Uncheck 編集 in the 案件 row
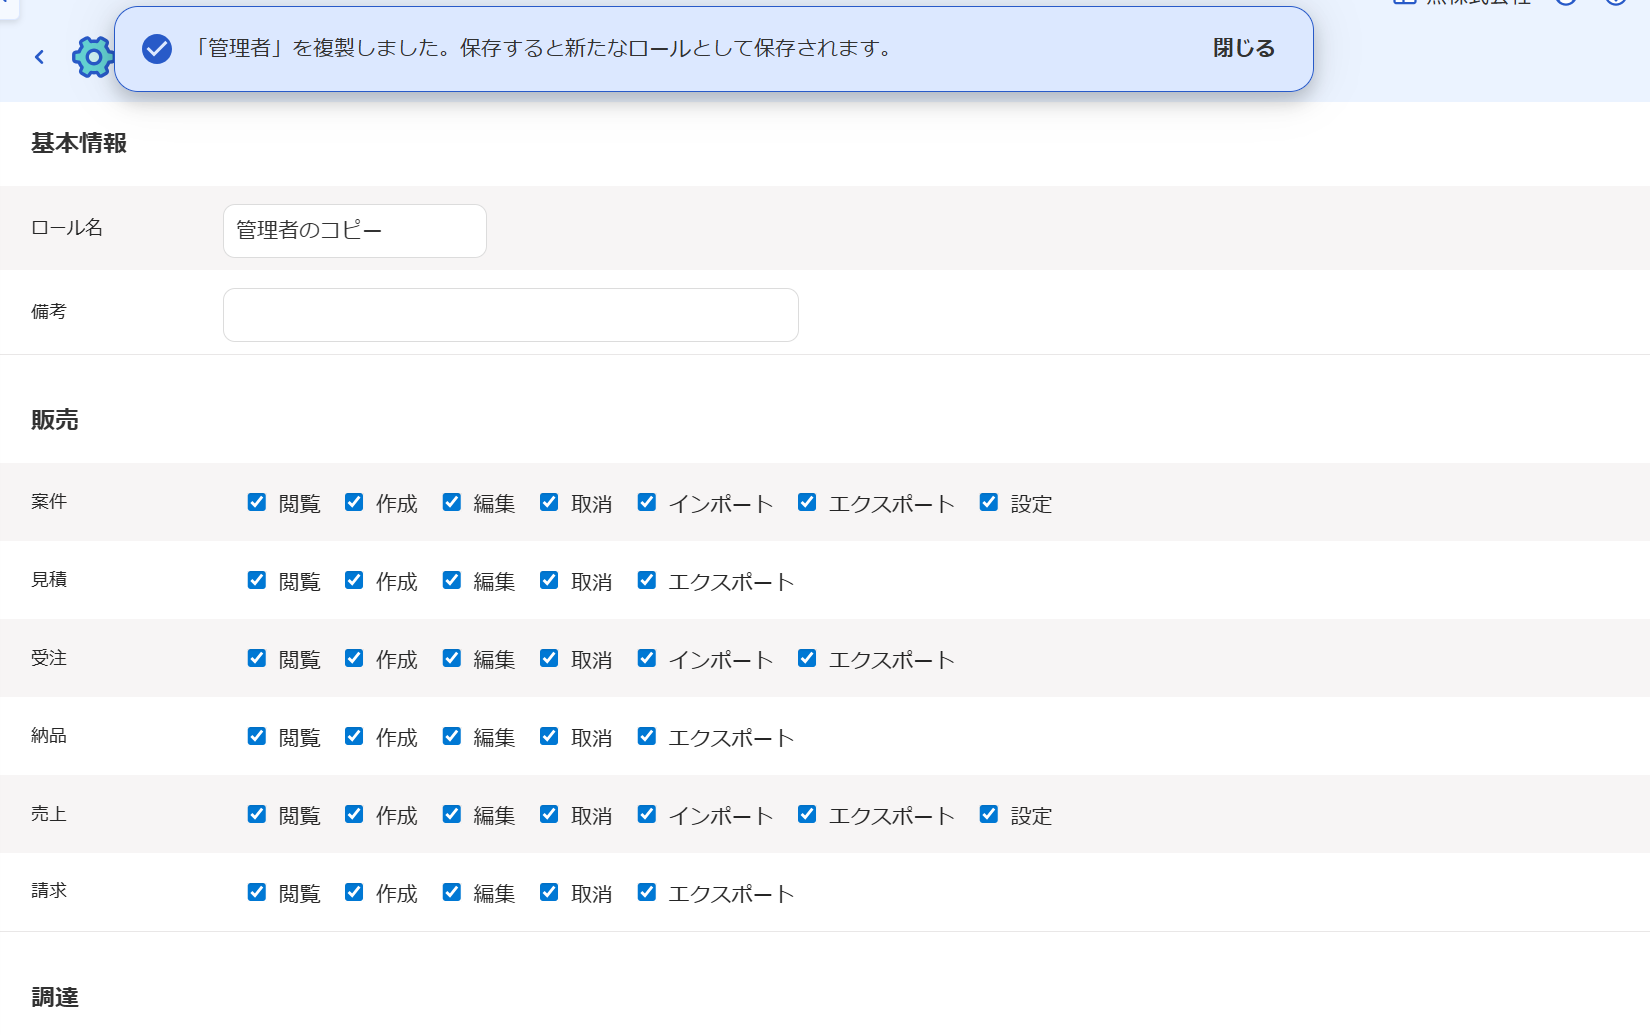The width and height of the screenshot is (1650, 1035). pos(452,502)
